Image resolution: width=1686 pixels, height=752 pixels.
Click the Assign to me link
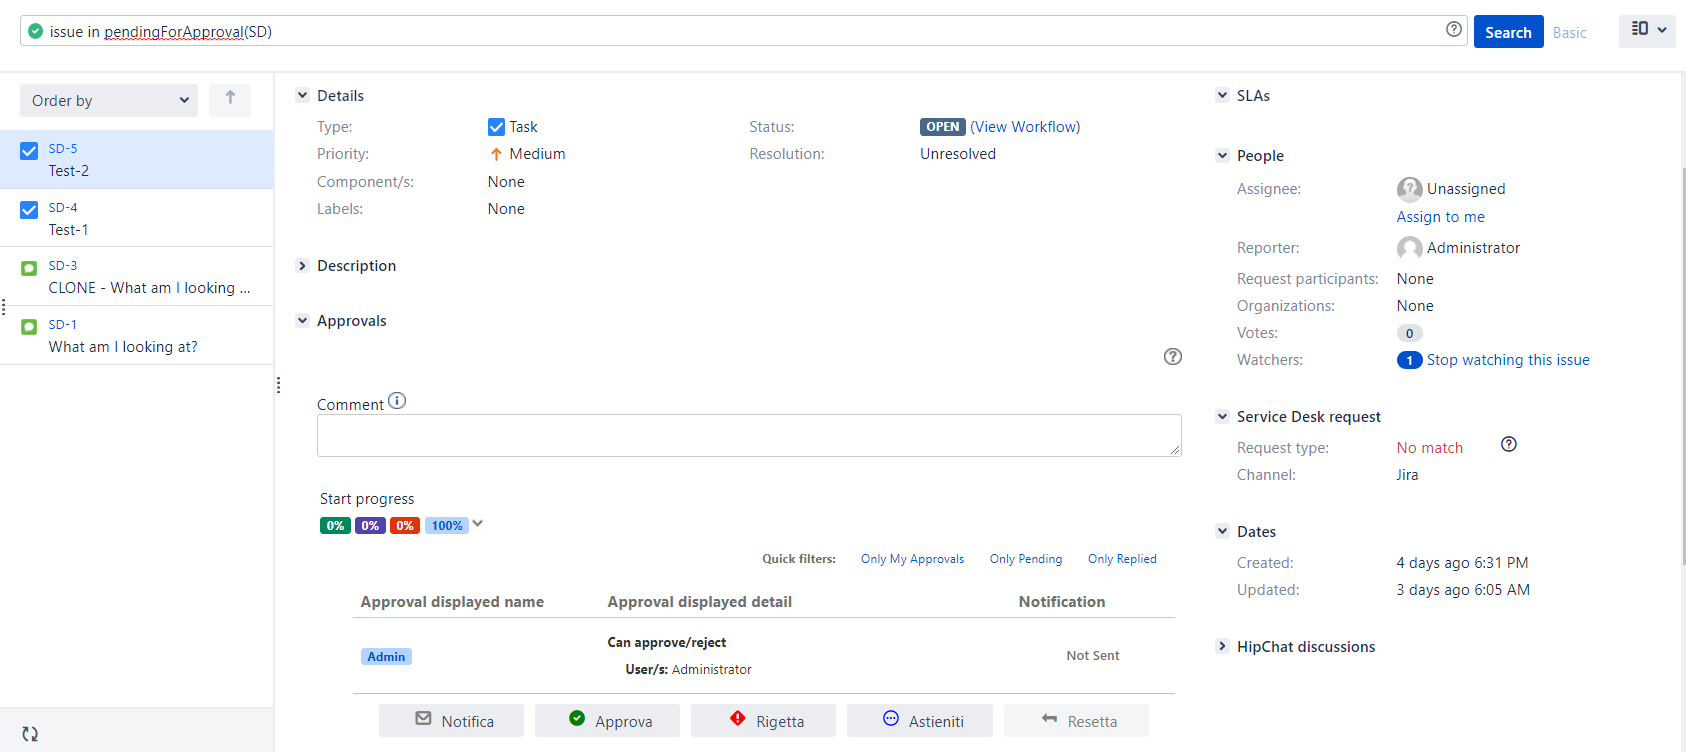click(1440, 217)
